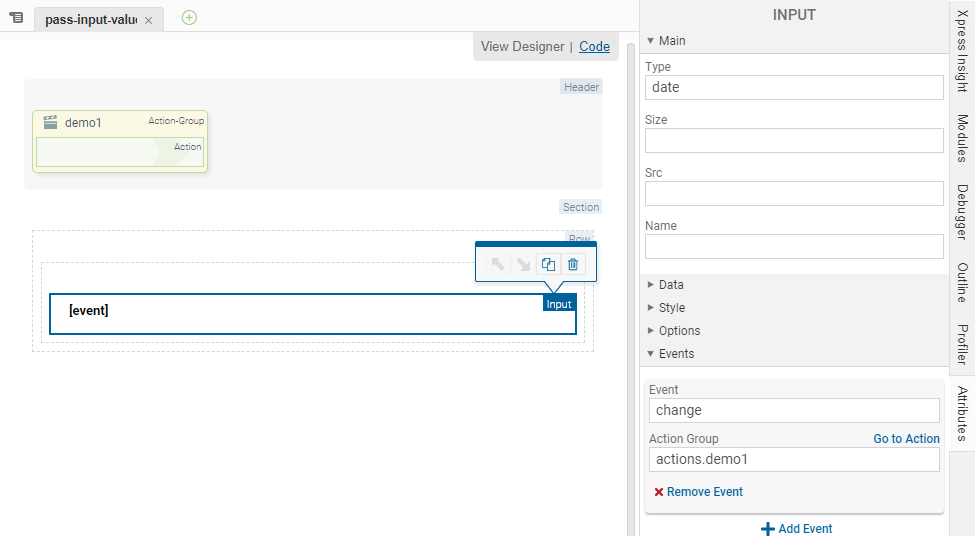The height and width of the screenshot is (536, 976).
Task: Expand the Data section
Action: tap(671, 285)
